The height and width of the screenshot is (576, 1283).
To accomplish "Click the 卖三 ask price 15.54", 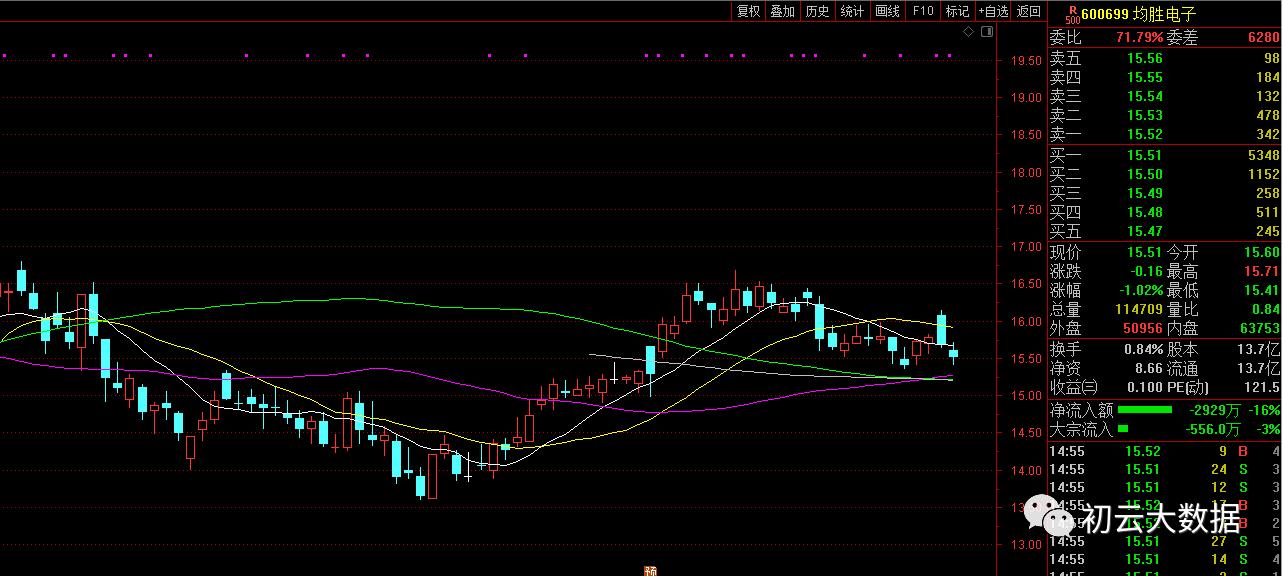I will pyautogui.click(x=1145, y=96).
